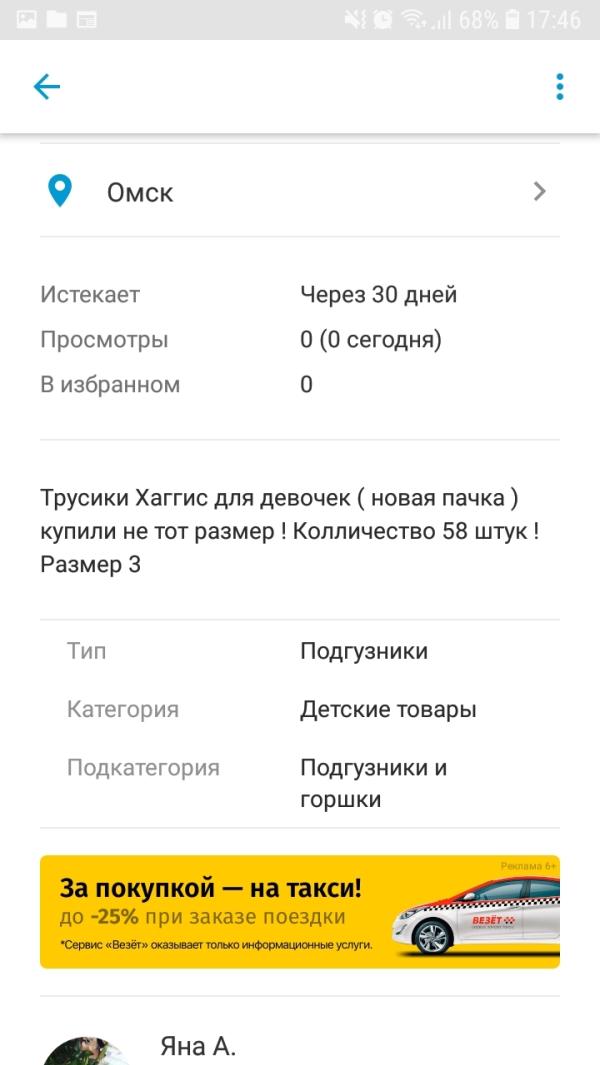Tap the Wi-Fi signal icon
600x1065 pixels.
click(x=414, y=20)
